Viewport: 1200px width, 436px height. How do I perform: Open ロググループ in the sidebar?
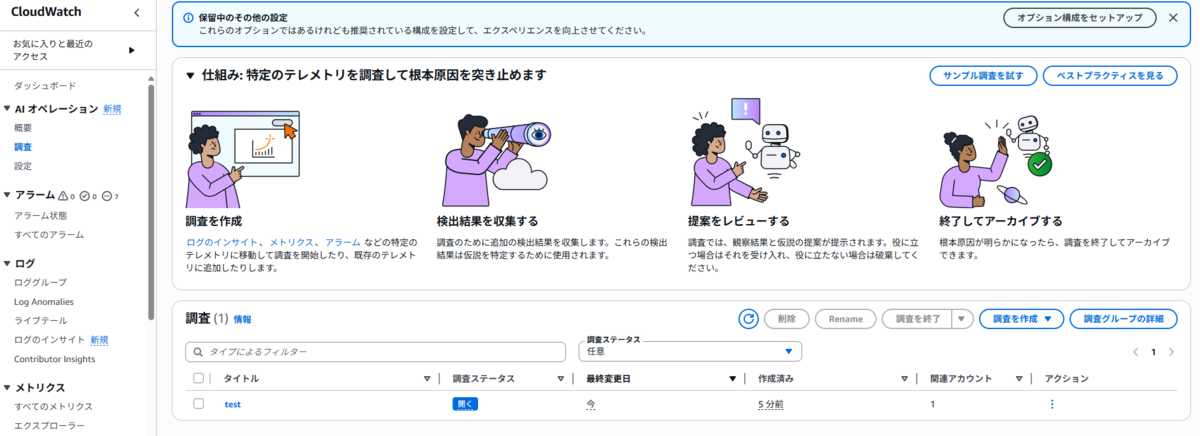pos(41,283)
